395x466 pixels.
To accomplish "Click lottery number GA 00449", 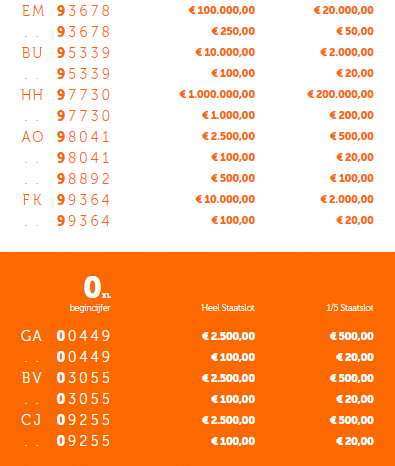I will [66, 336].
